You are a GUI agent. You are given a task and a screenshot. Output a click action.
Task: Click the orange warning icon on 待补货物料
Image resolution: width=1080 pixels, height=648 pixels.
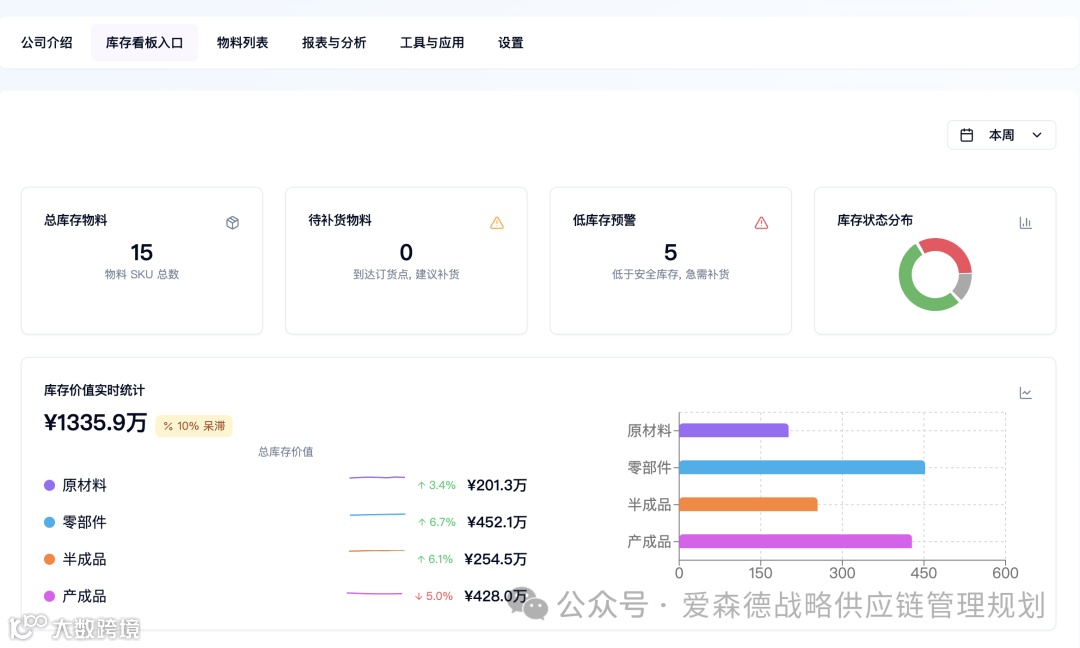coord(497,222)
